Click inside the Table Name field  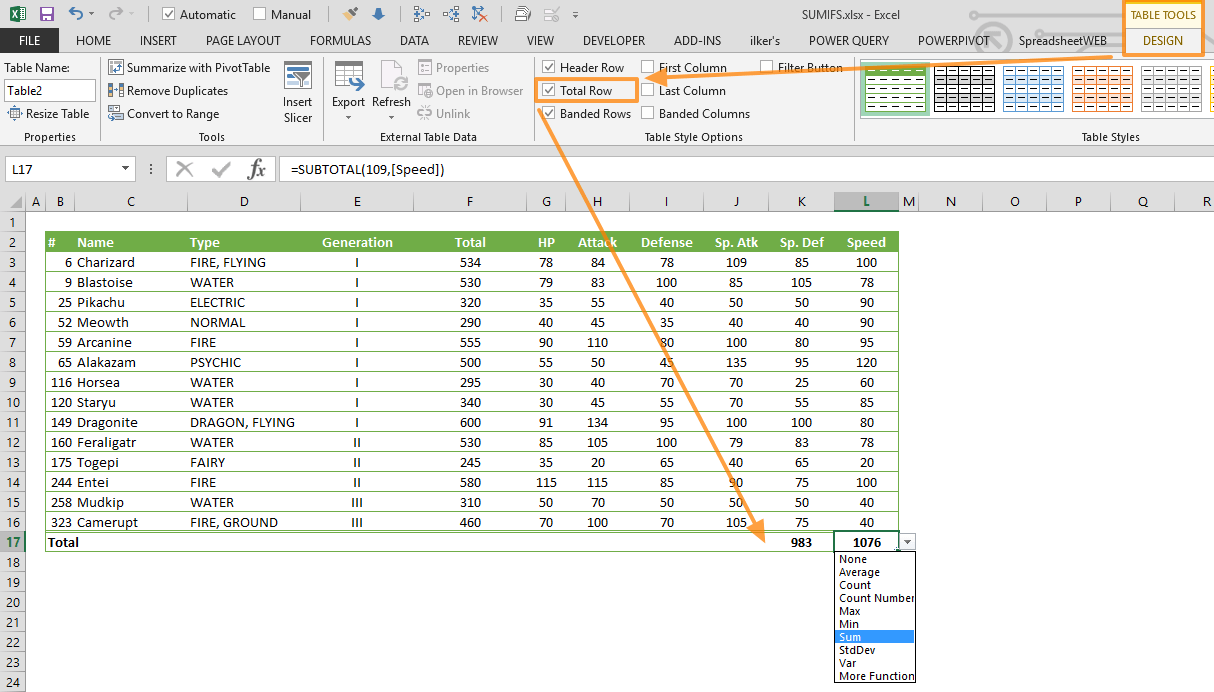[x=49, y=90]
